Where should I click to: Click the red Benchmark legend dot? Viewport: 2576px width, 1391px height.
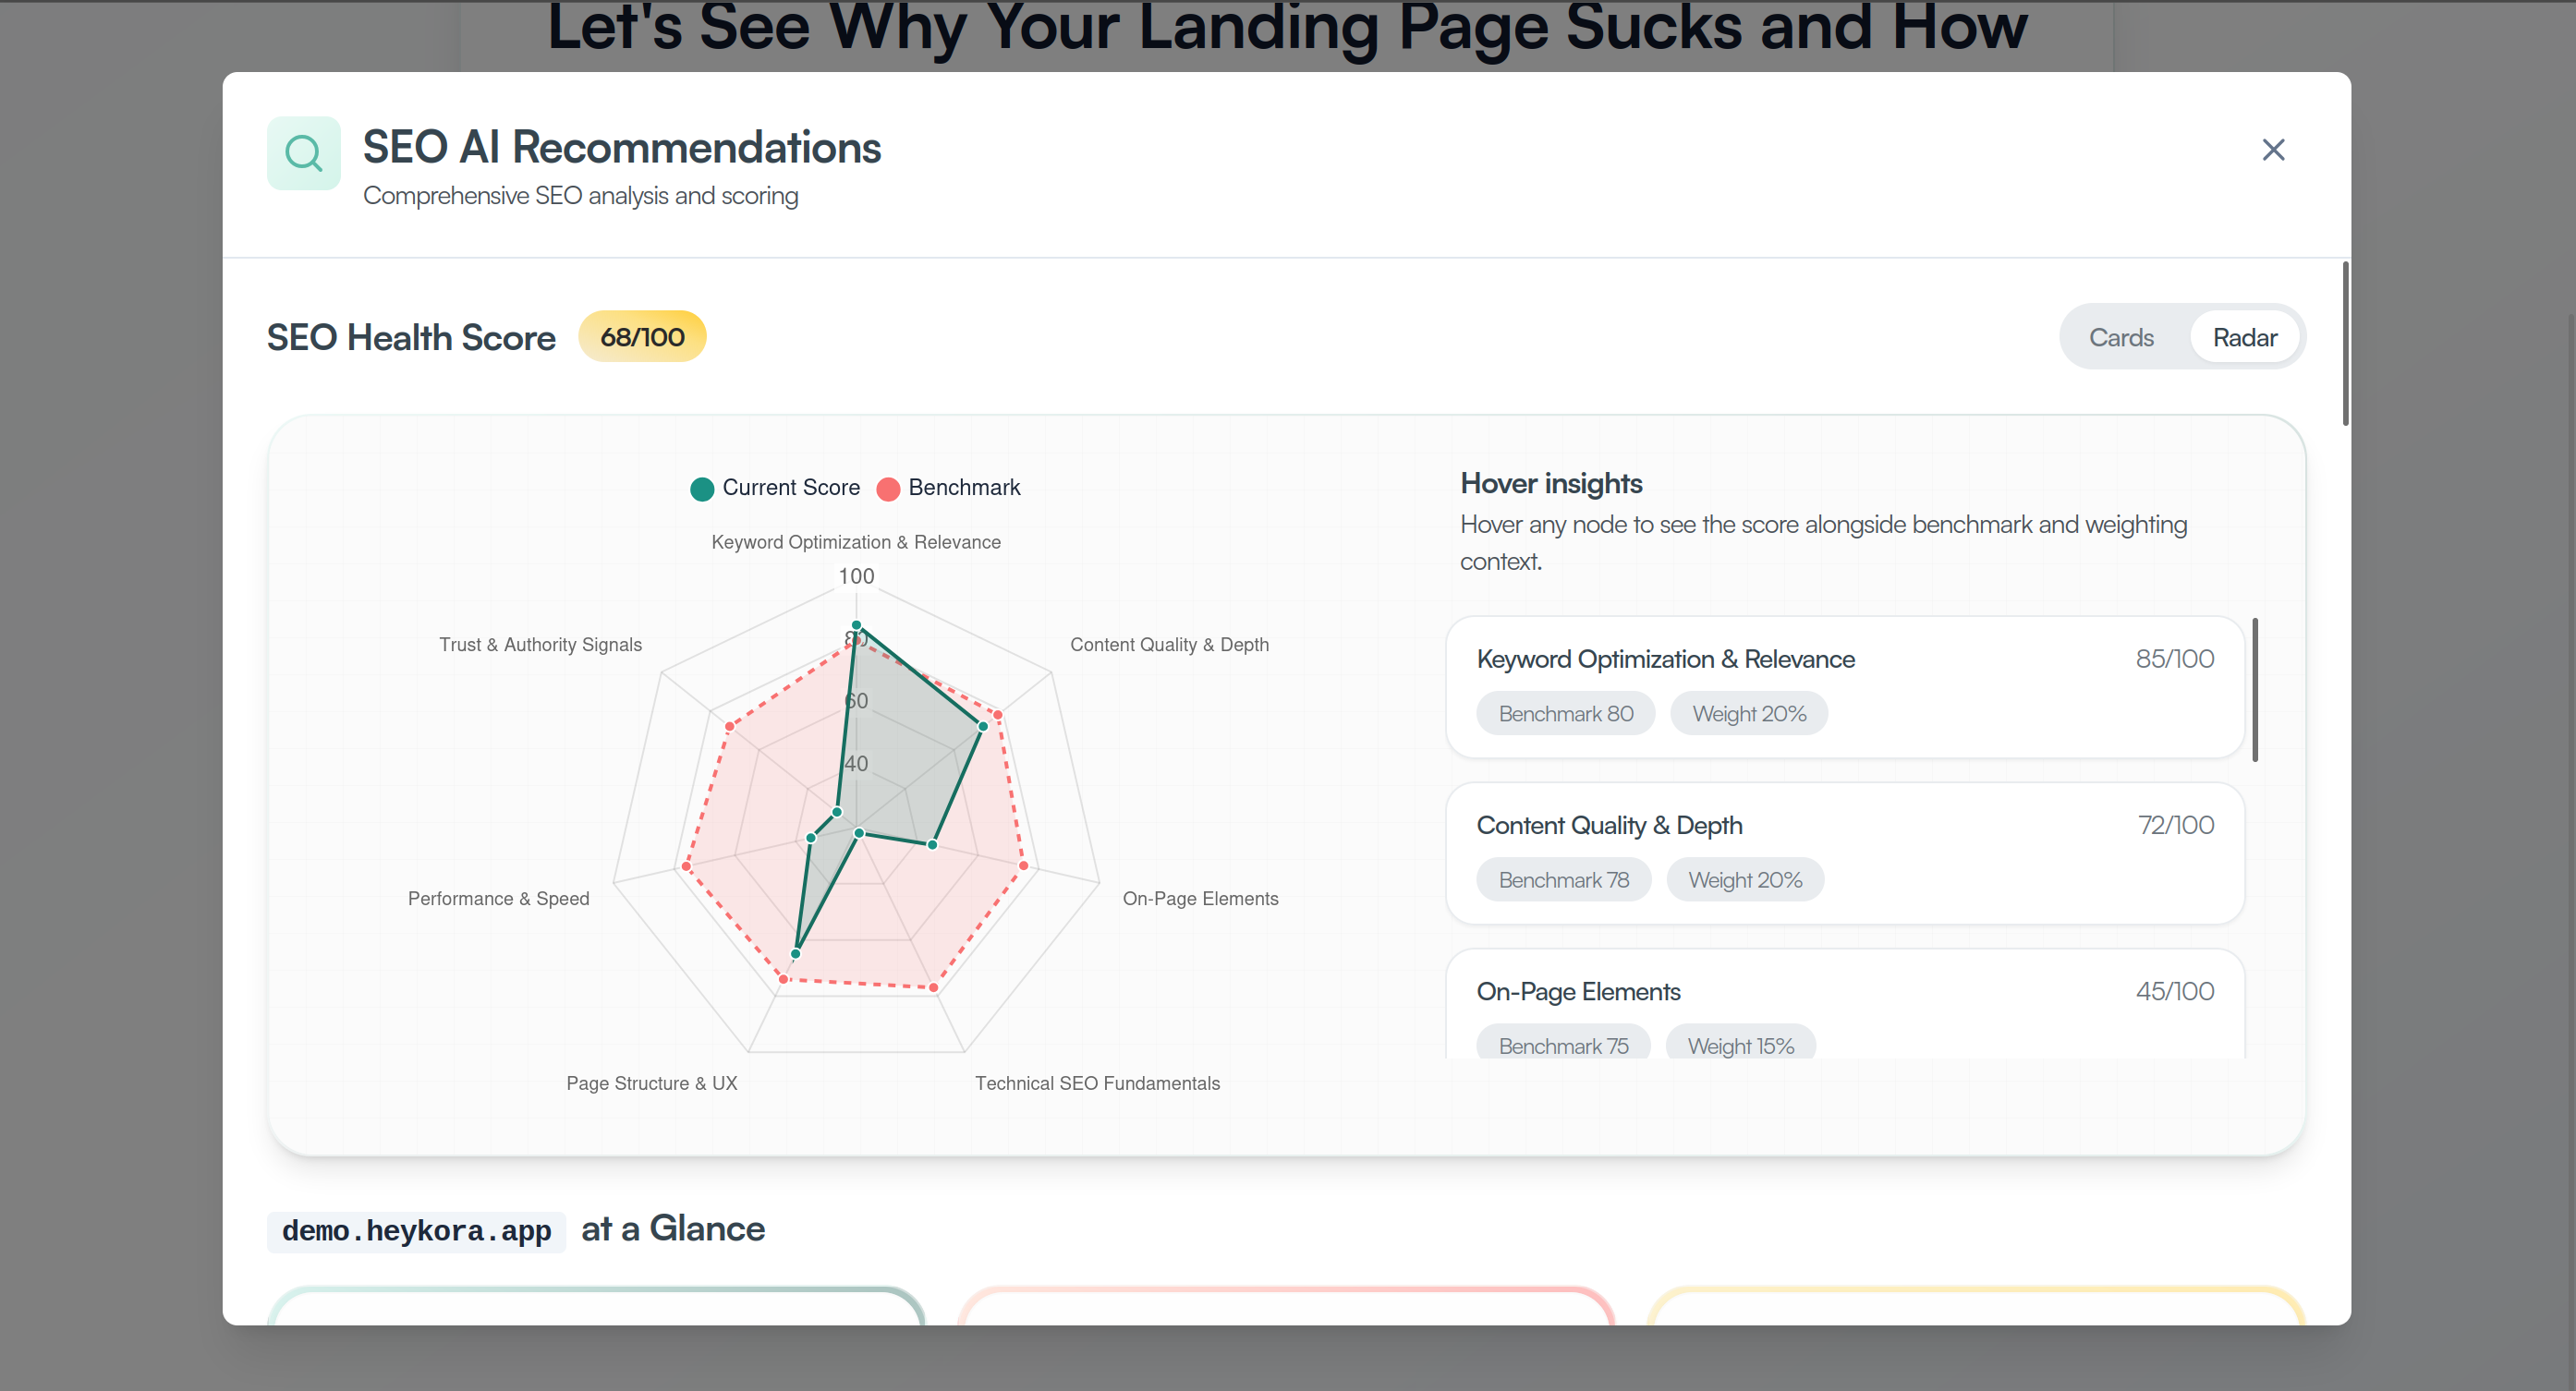[x=888, y=489]
